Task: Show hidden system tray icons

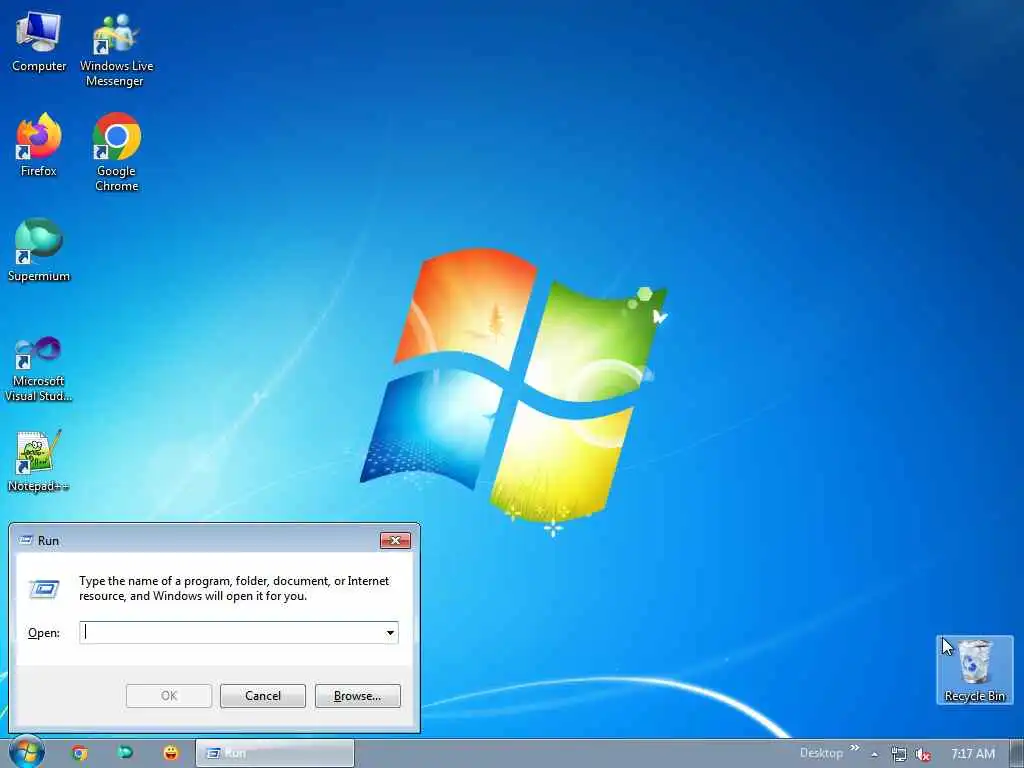Action: click(874, 754)
